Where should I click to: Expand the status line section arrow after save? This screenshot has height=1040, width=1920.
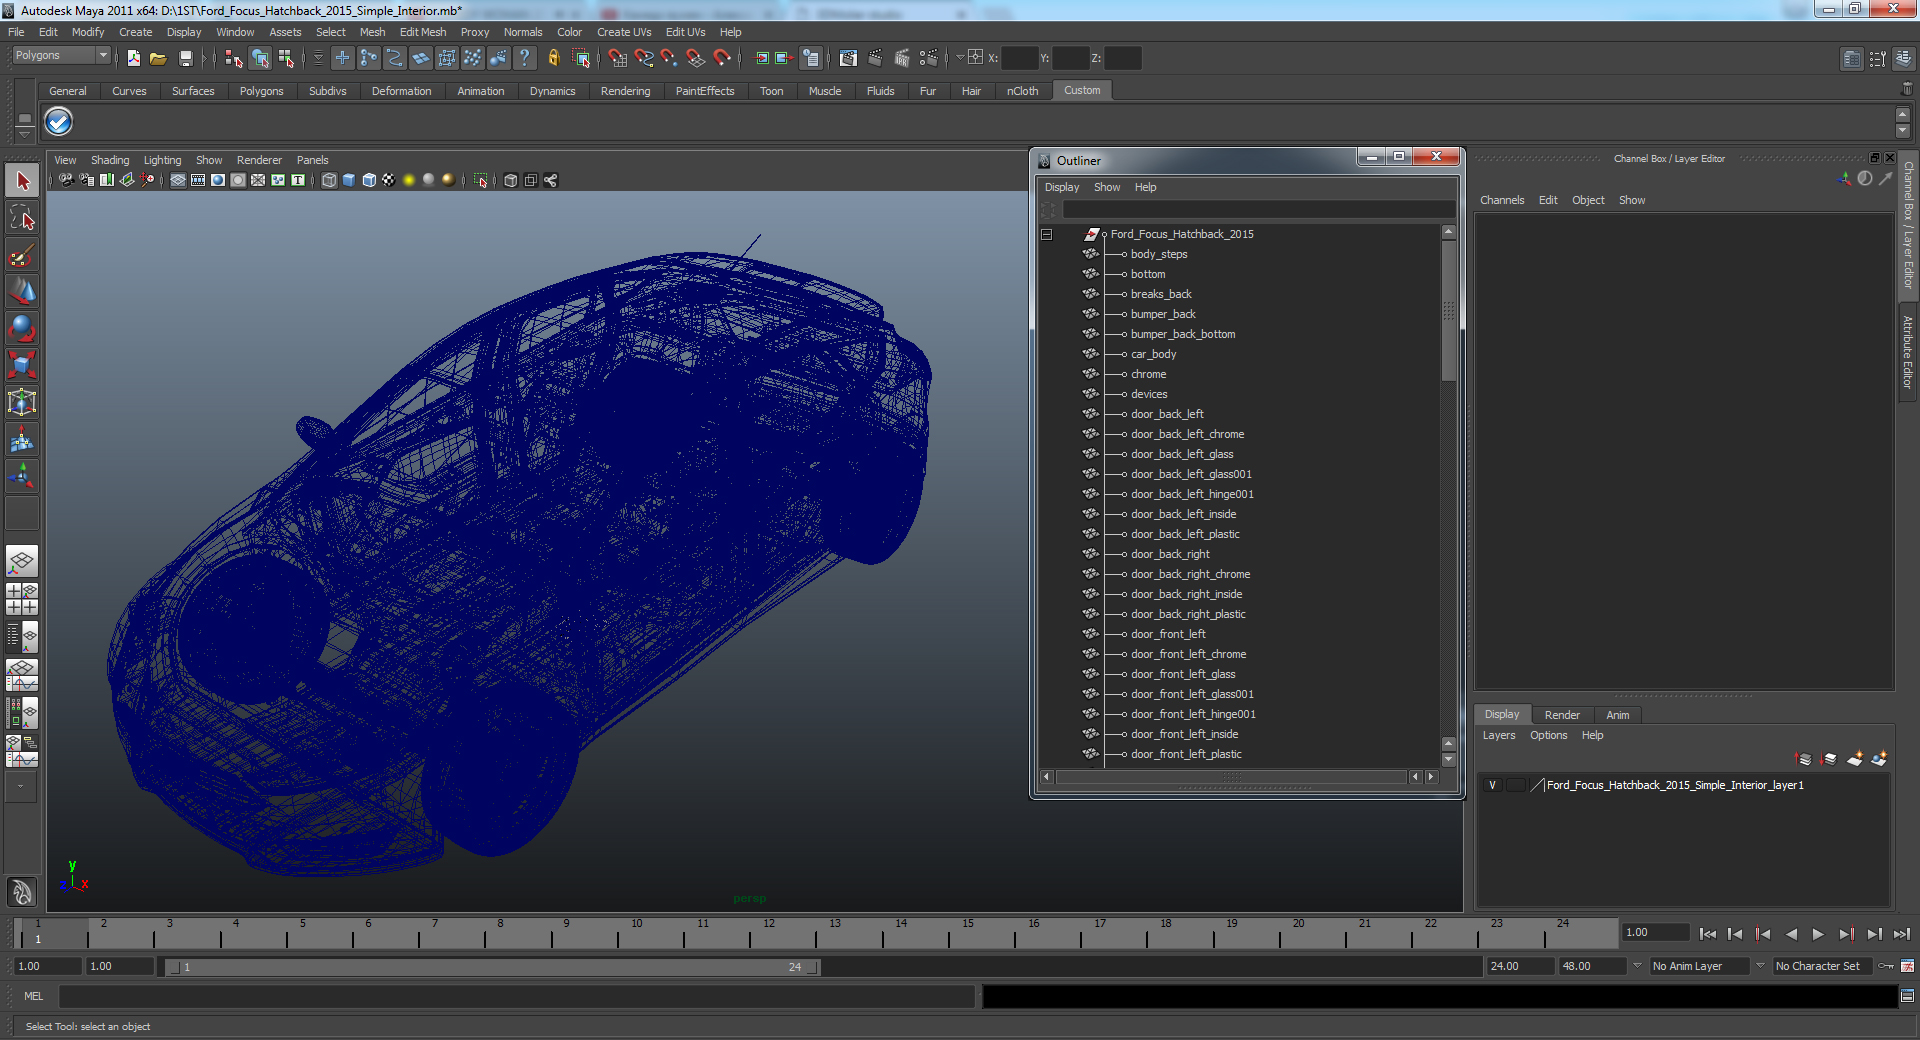point(205,58)
